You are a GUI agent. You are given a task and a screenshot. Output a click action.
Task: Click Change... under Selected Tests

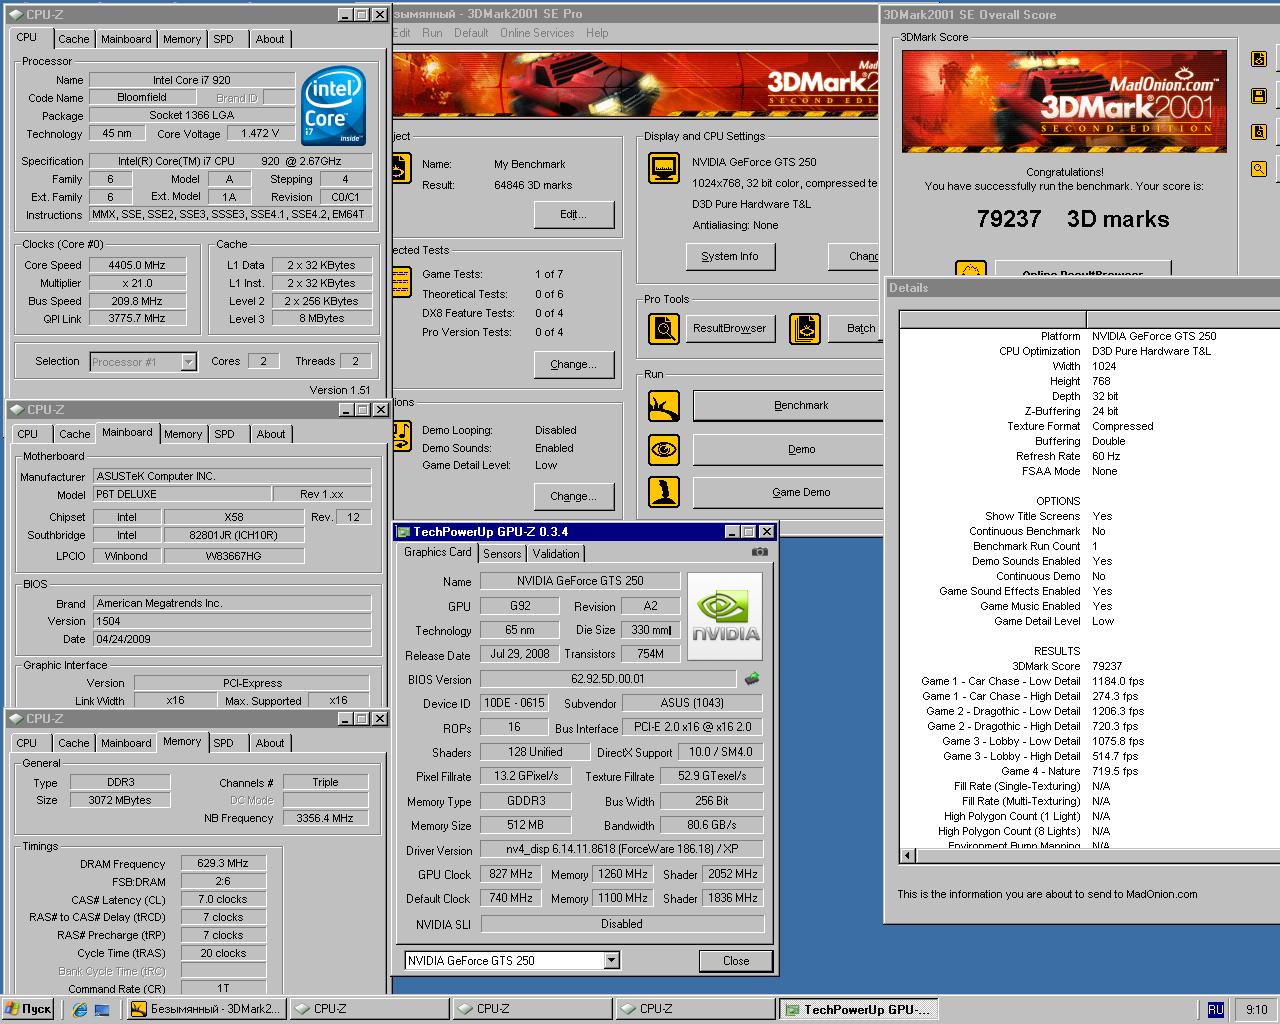[x=573, y=365]
